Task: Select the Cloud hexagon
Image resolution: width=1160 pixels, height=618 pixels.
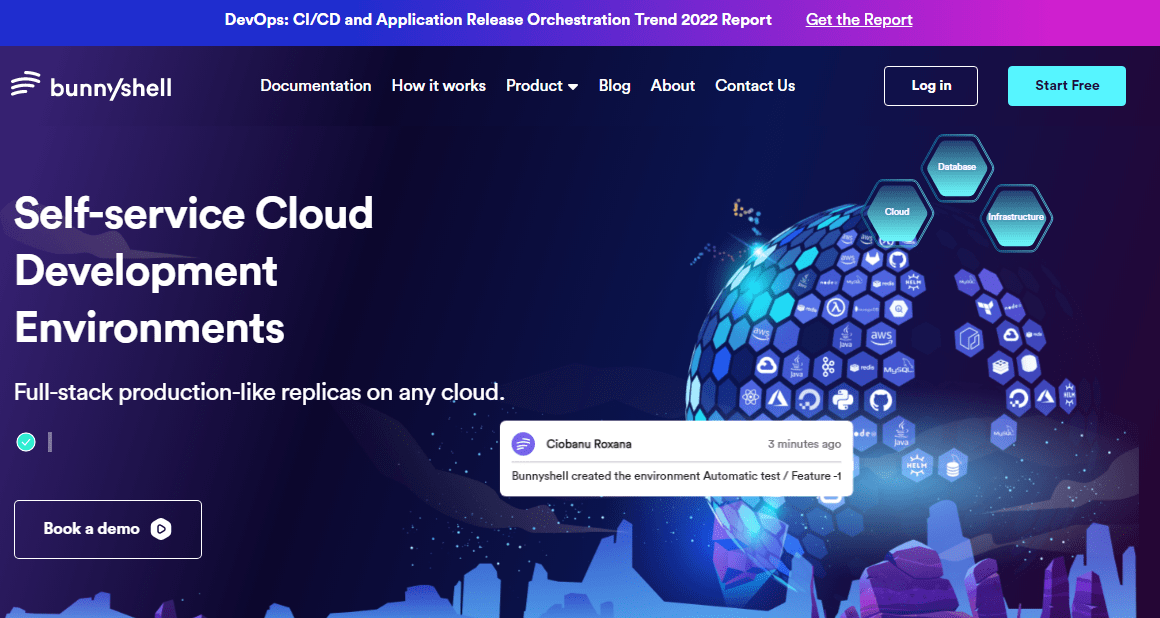Action: click(897, 212)
